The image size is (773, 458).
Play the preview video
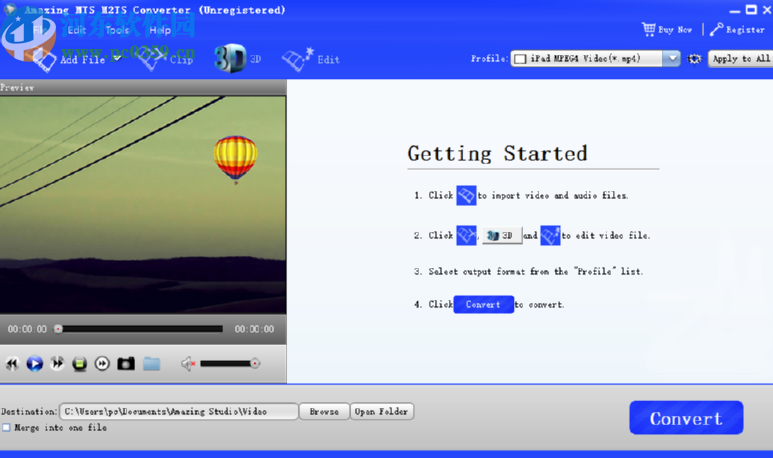(x=35, y=364)
